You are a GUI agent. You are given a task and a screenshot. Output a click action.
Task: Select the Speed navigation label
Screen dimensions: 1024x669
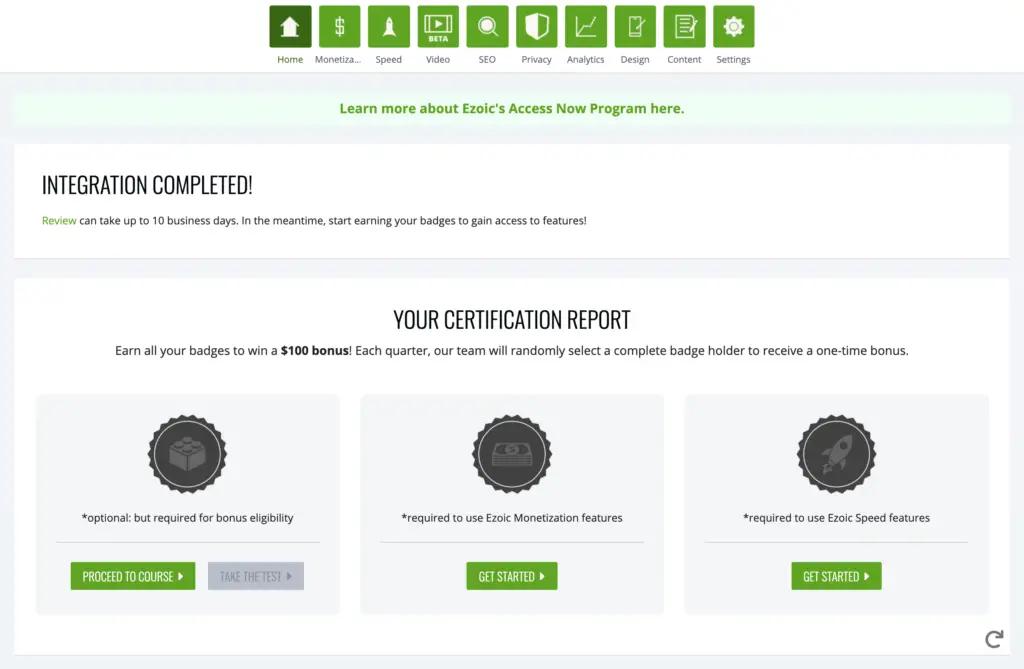pos(389,59)
